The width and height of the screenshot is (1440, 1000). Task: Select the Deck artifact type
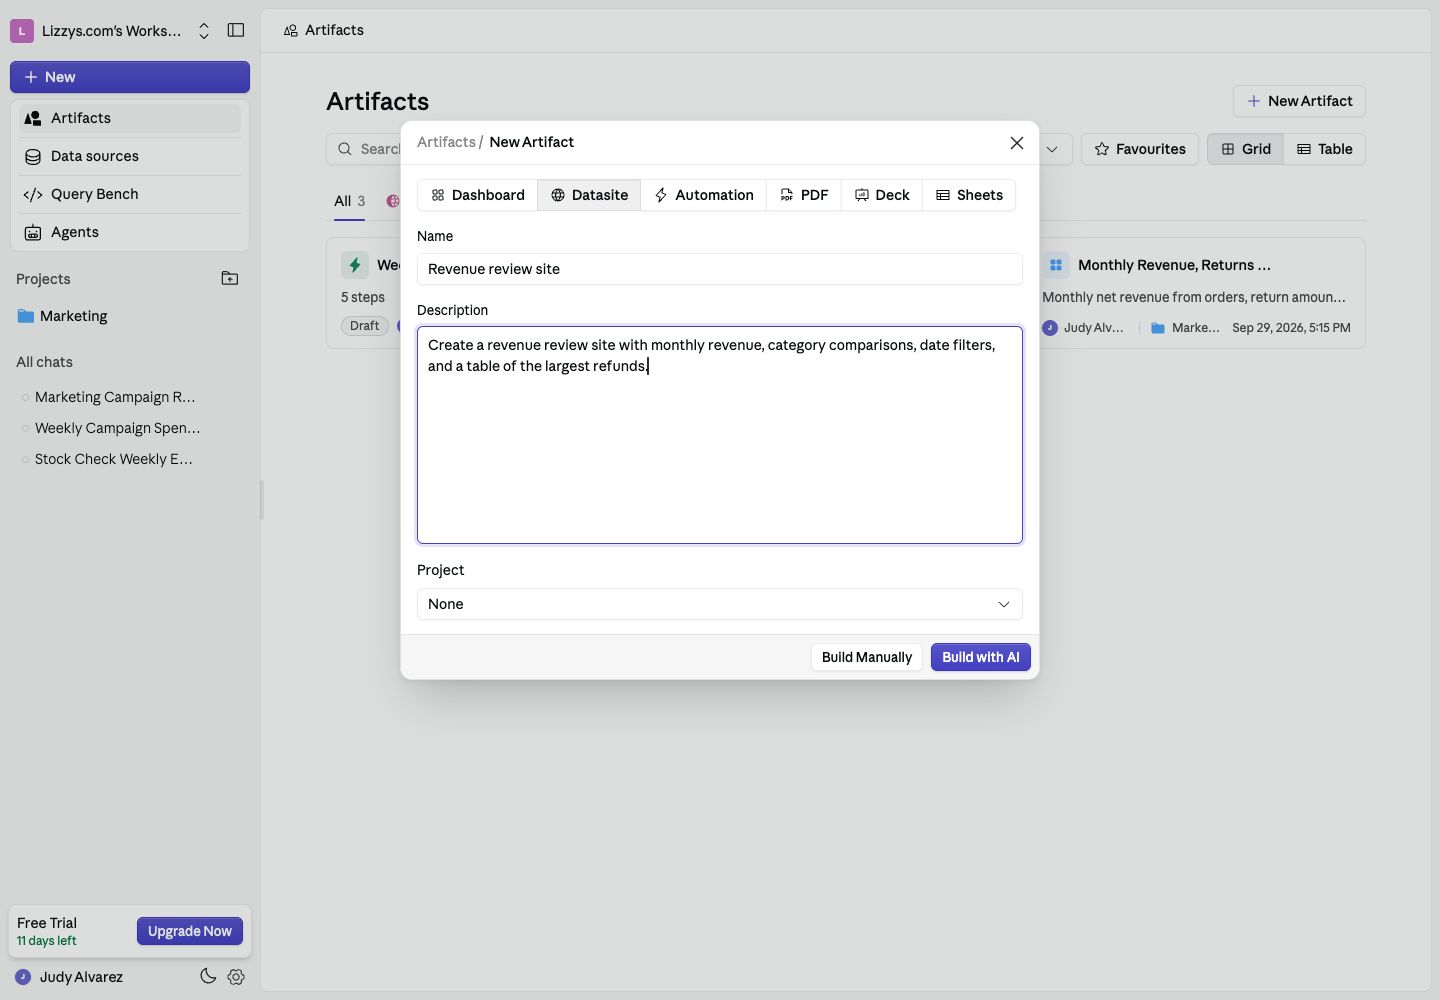pos(882,195)
